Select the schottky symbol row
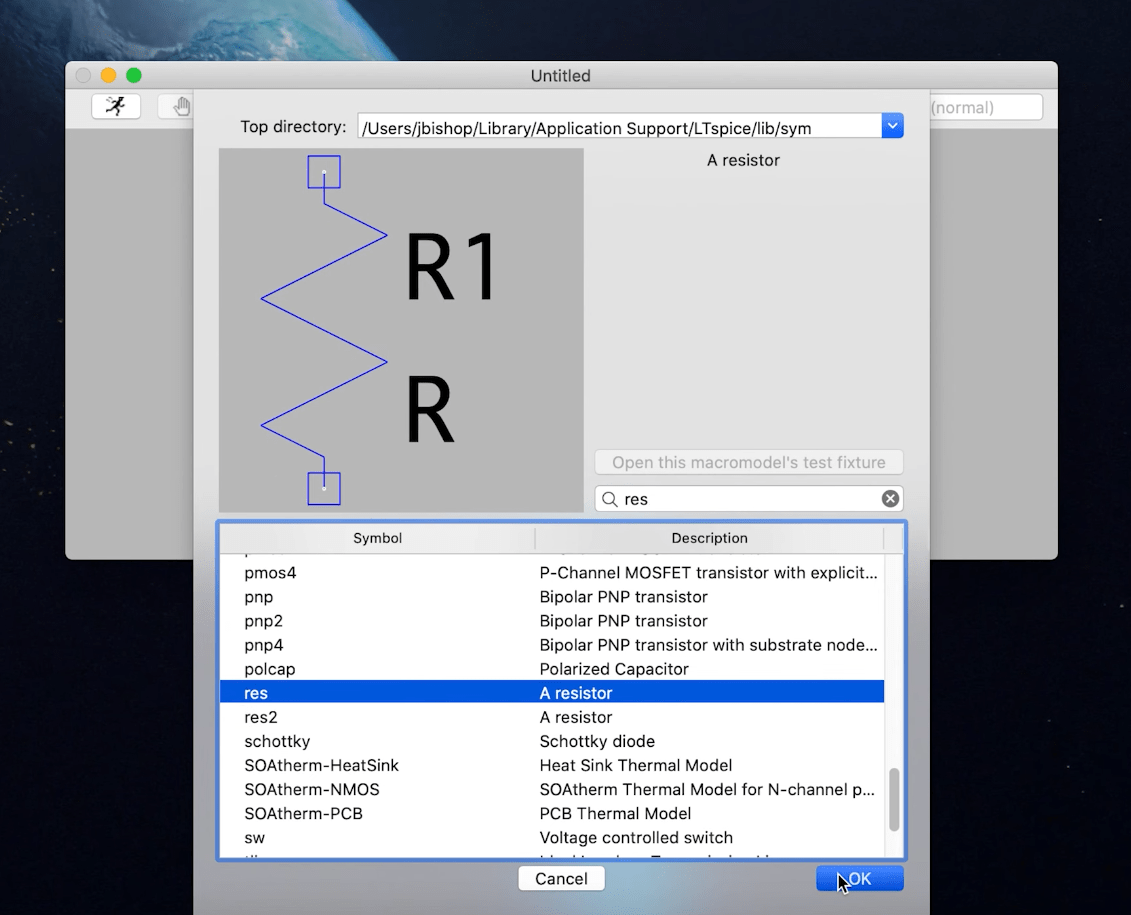 552,741
